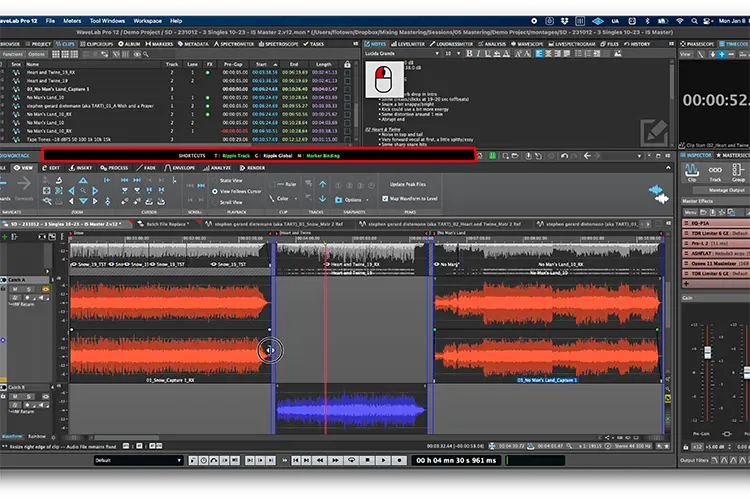
Task: Select the Edit ribbon tab
Action: point(51,168)
